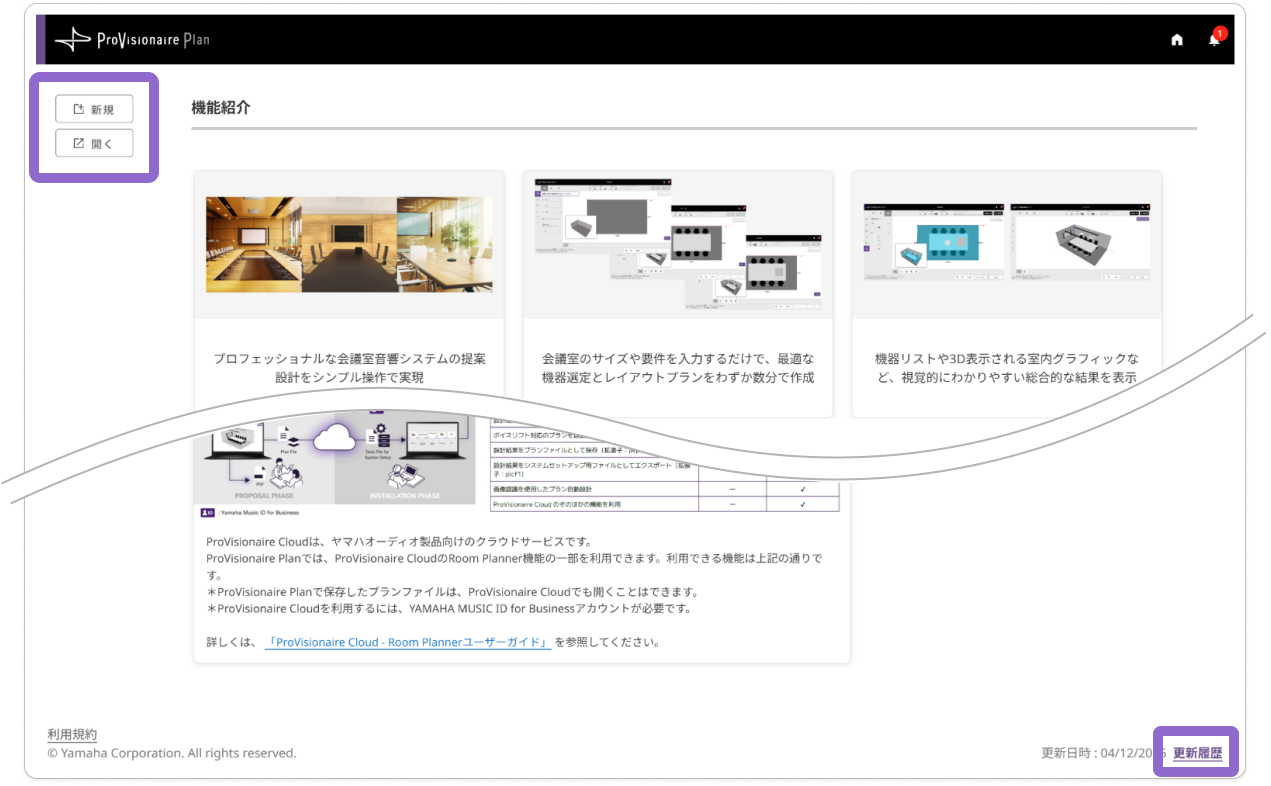Create a new plan with 新規
This screenshot has width=1271, height=786.
(94, 109)
